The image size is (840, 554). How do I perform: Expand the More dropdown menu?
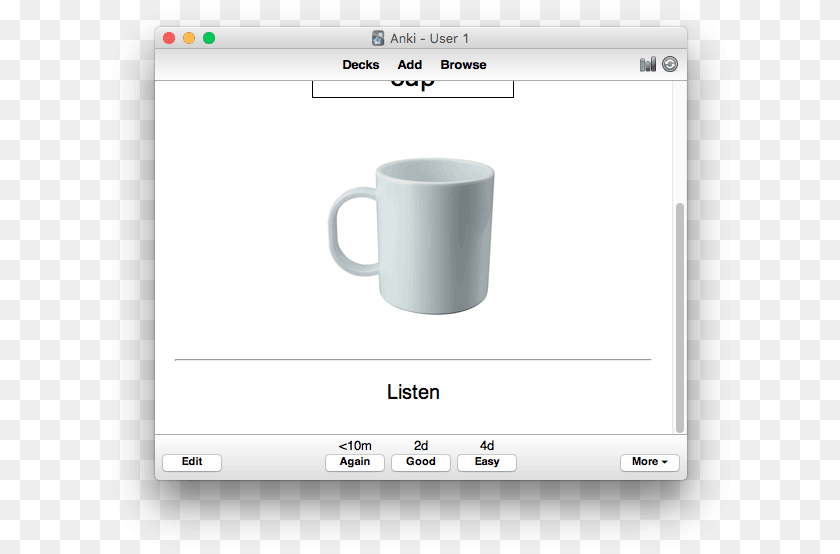[650, 462]
